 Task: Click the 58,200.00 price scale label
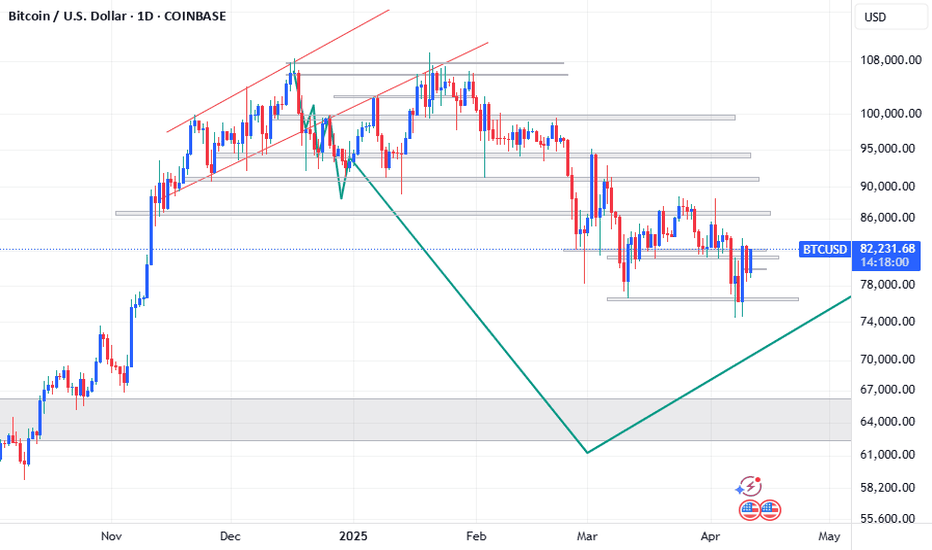point(887,488)
